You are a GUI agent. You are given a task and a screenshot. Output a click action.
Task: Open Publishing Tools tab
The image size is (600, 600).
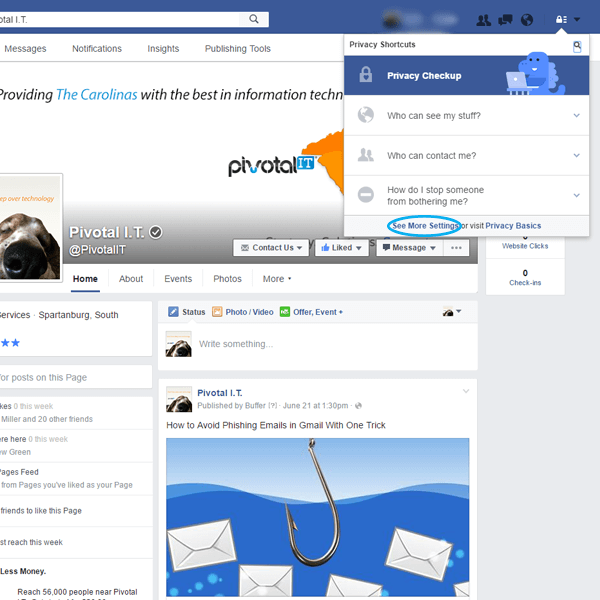click(238, 49)
